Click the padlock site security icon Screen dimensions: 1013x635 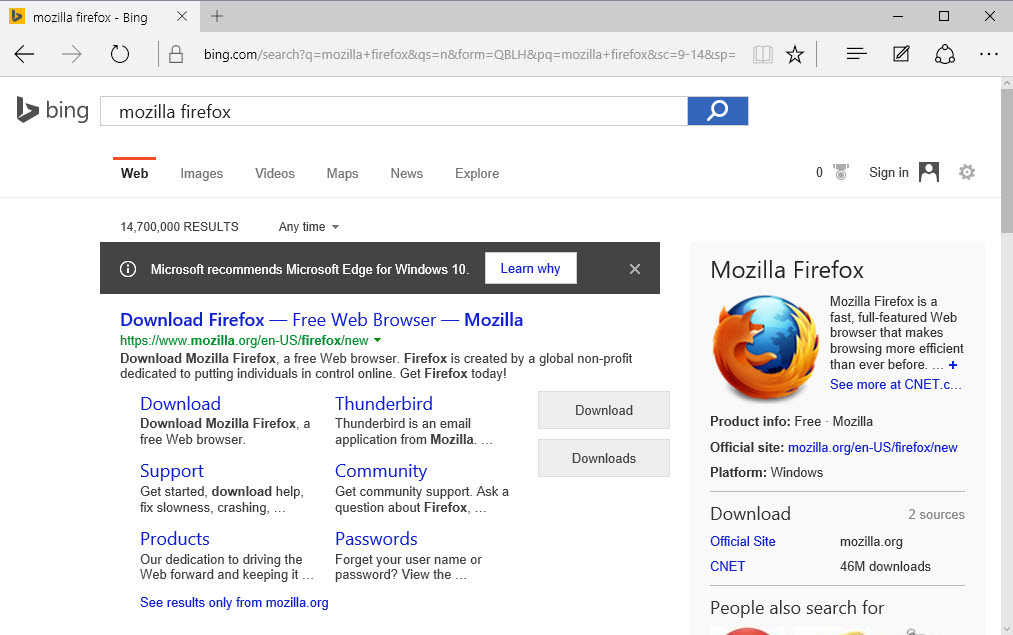coord(176,54)
